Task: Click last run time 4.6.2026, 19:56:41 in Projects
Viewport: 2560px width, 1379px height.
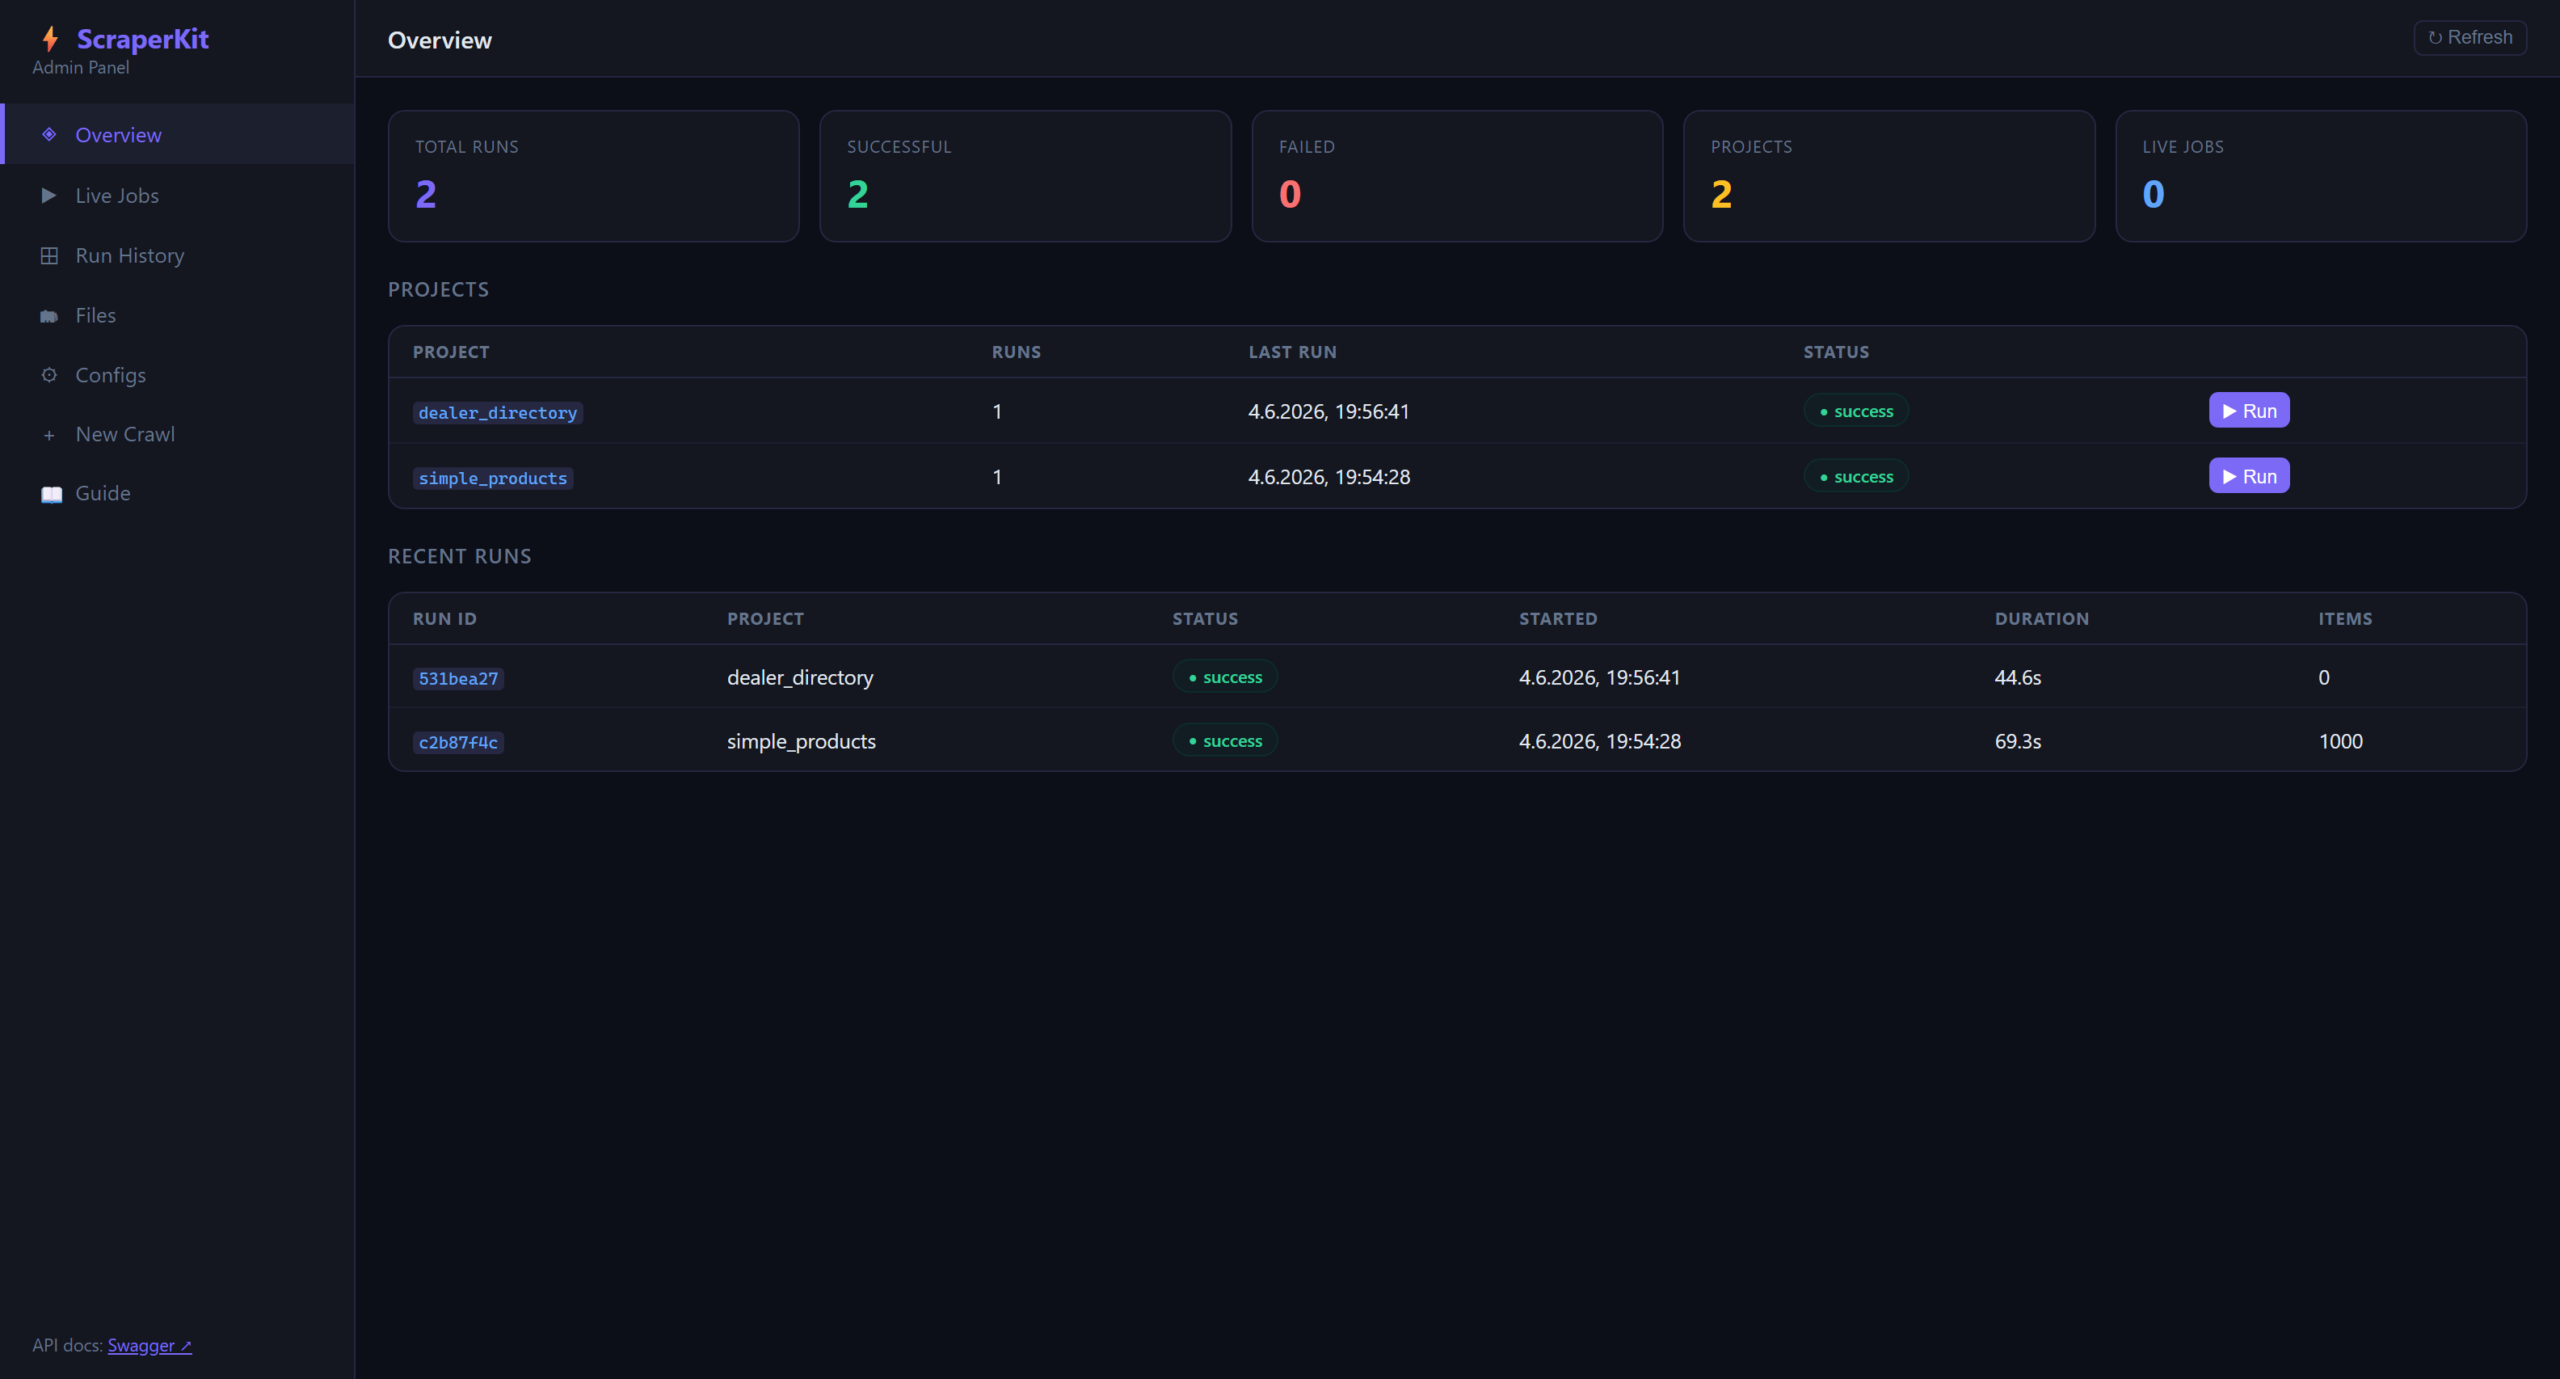Action: 1328,411
